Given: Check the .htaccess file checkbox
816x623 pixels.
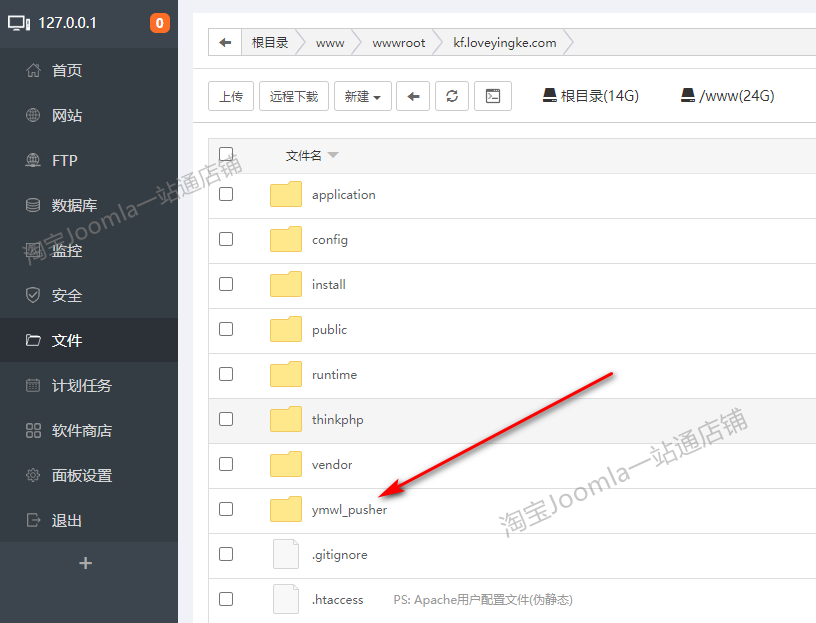Looking at the screenshot, I should tap(226, 599).
